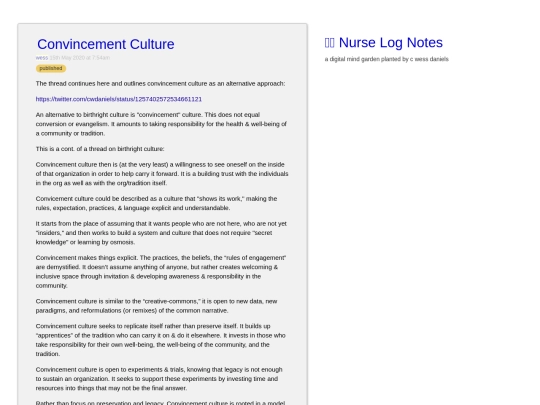Click the paragraph starting 'Convicement culture could be described'

point(156,203)
